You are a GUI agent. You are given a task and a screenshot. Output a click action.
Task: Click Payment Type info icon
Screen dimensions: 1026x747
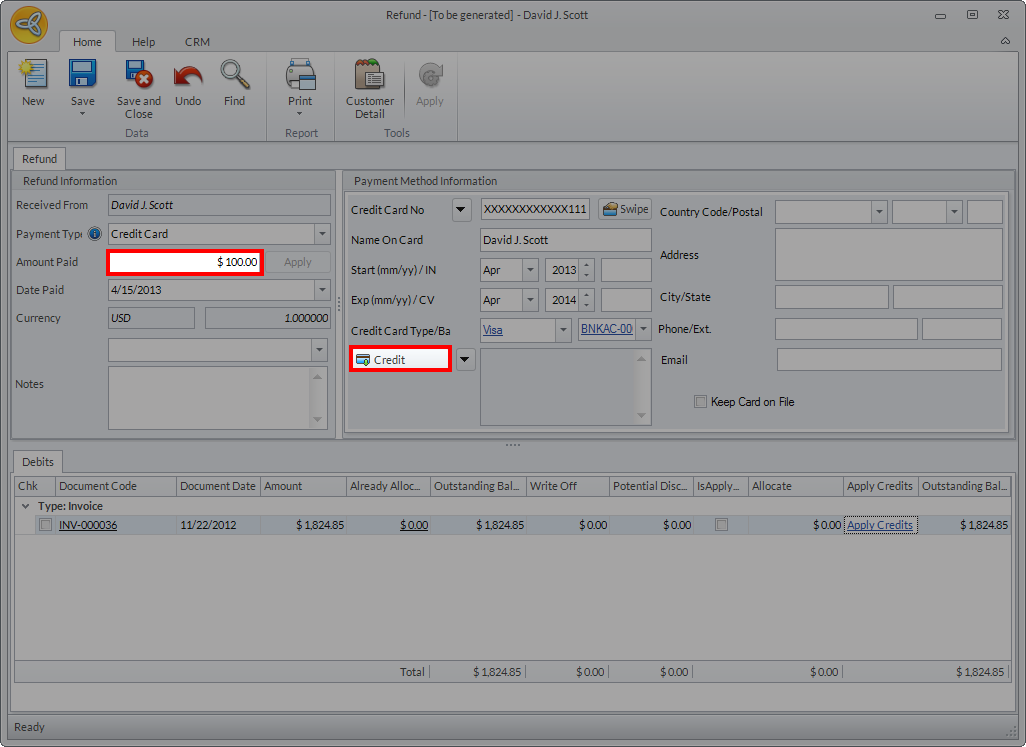pos(95,234)
